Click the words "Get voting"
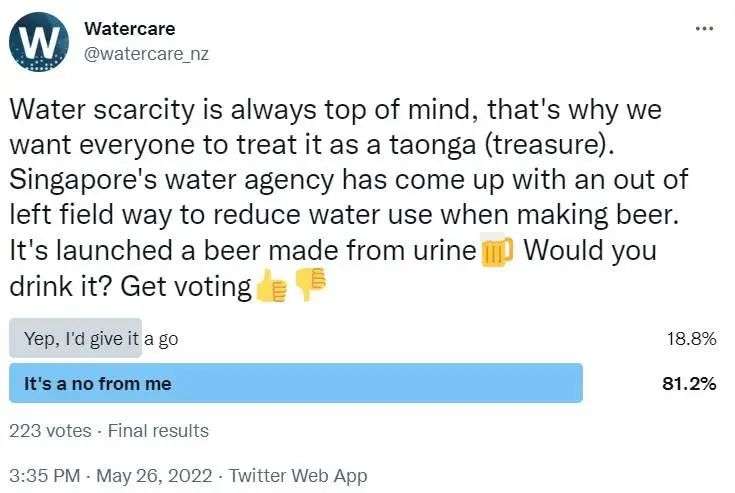 click(x=186, y=287)
